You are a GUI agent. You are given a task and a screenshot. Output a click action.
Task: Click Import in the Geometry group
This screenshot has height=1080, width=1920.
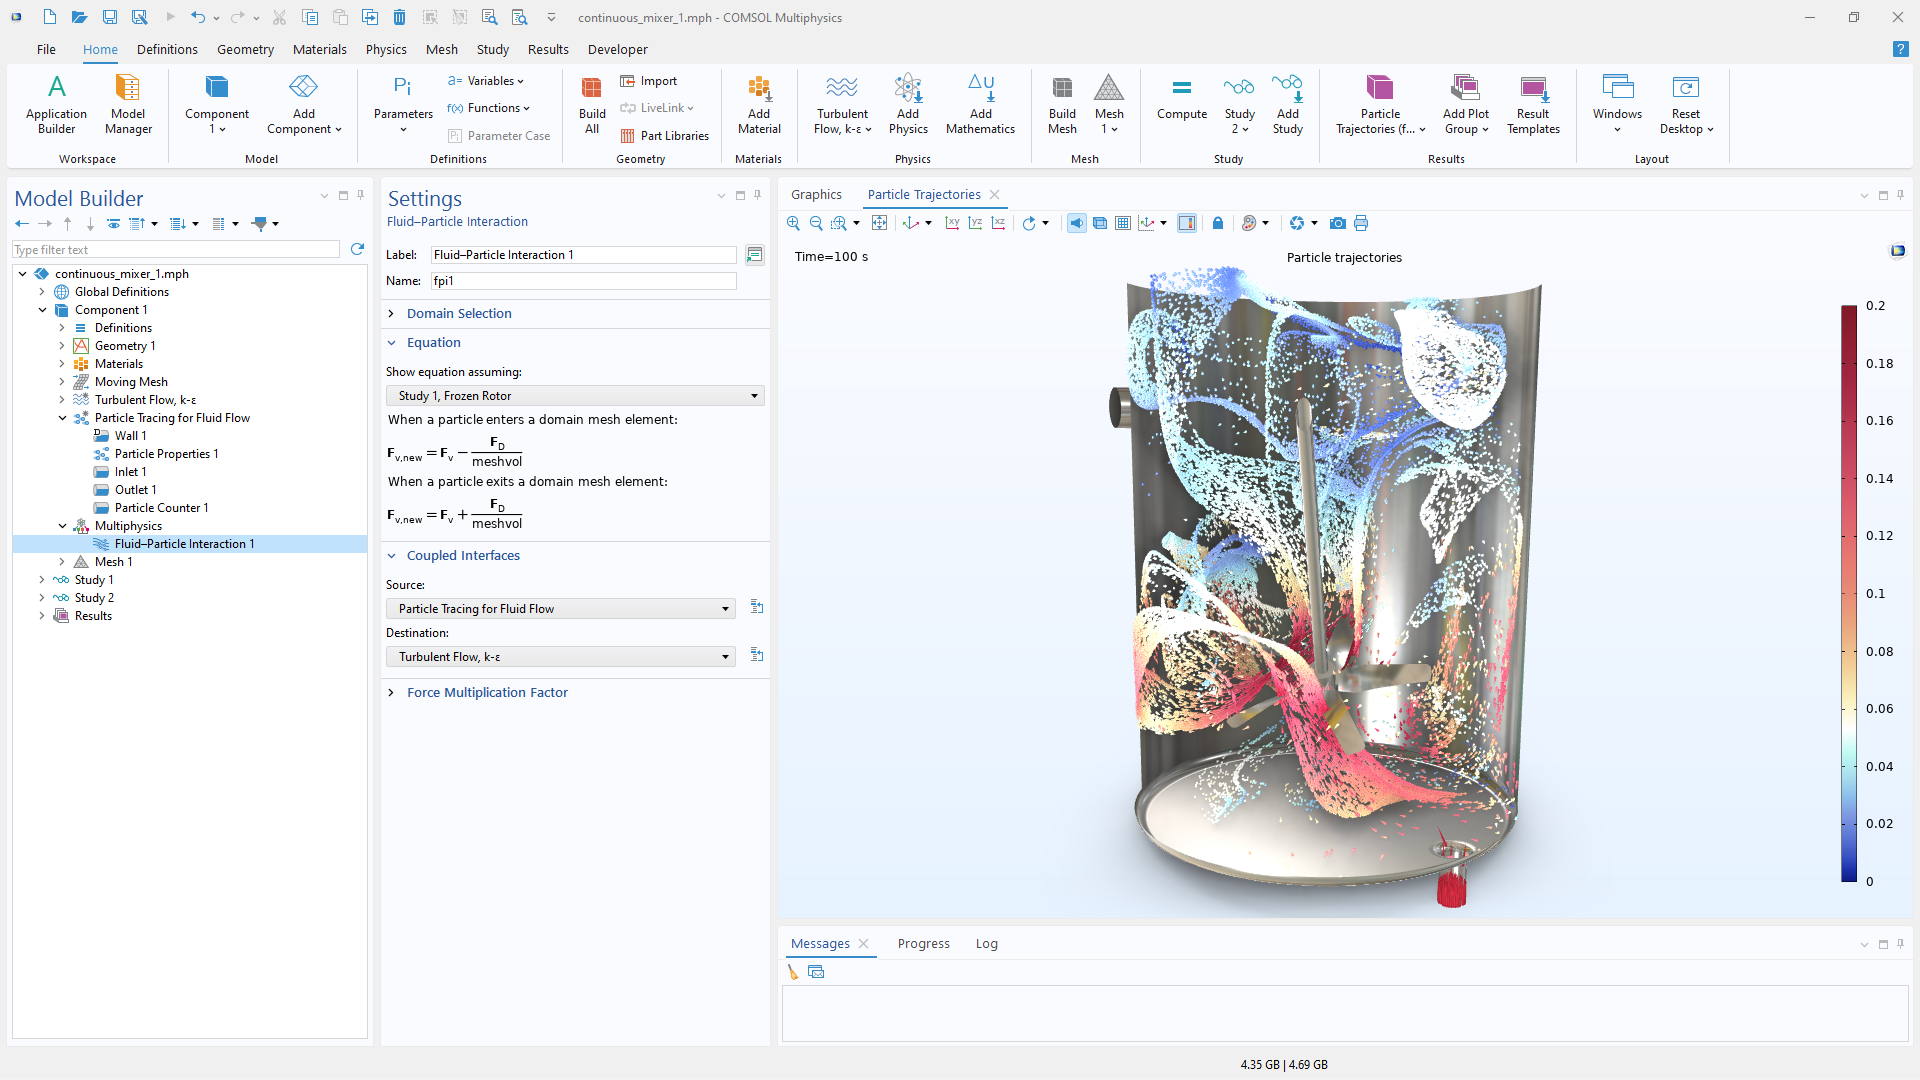pyautogui.click(x=648, y=81)
